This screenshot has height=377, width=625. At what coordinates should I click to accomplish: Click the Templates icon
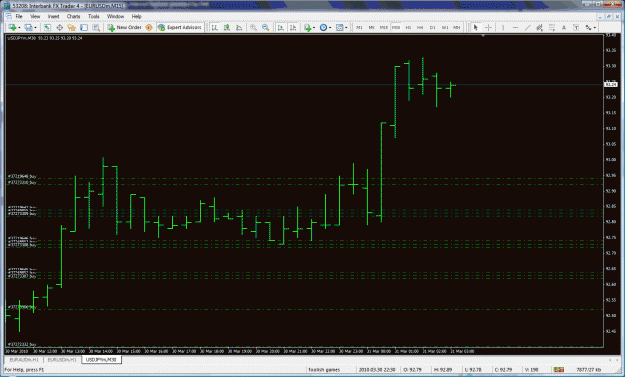point(340,27)
